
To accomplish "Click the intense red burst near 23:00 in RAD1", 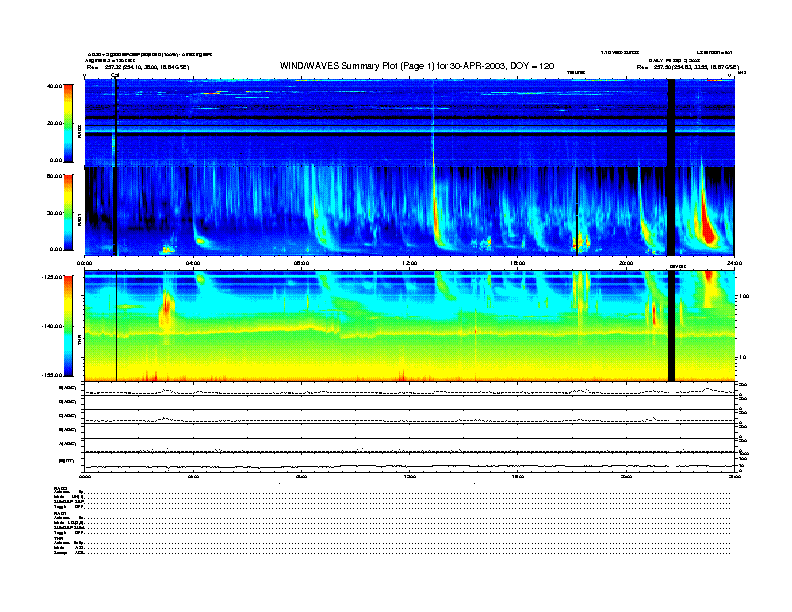I will click(707, 225).
